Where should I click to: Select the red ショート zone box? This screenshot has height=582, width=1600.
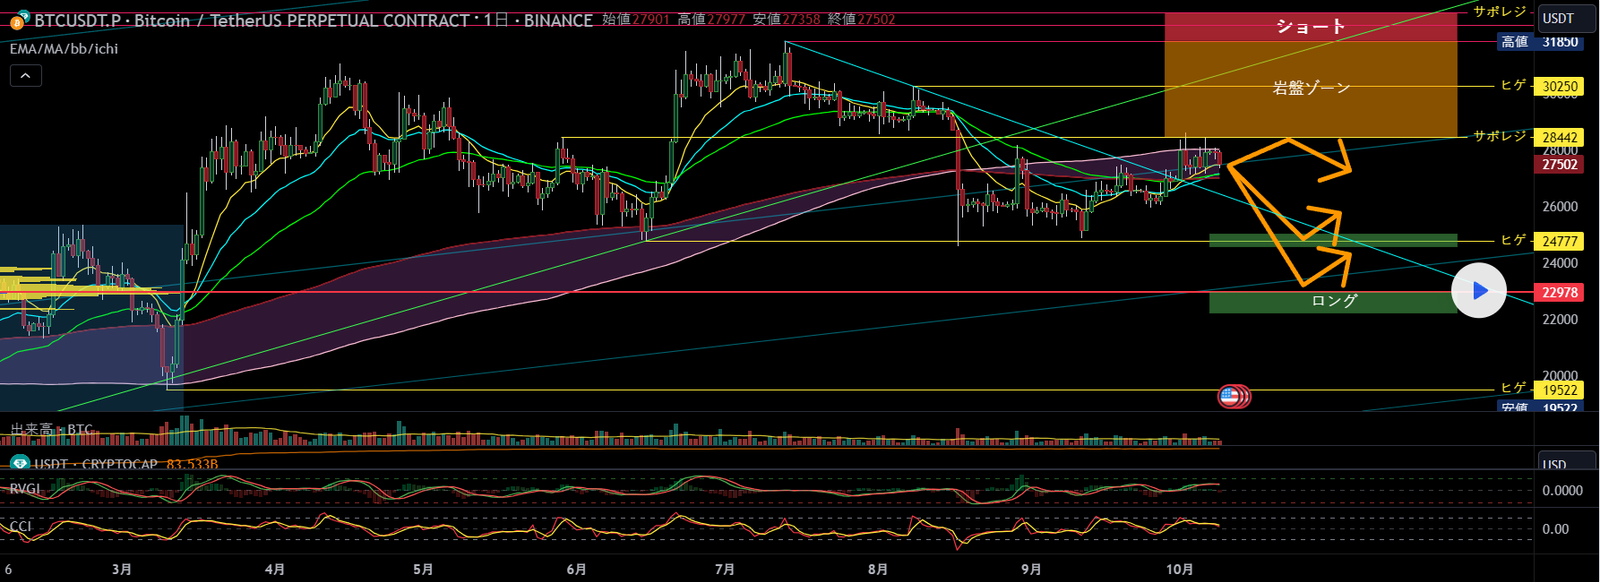click(1310, 27)
